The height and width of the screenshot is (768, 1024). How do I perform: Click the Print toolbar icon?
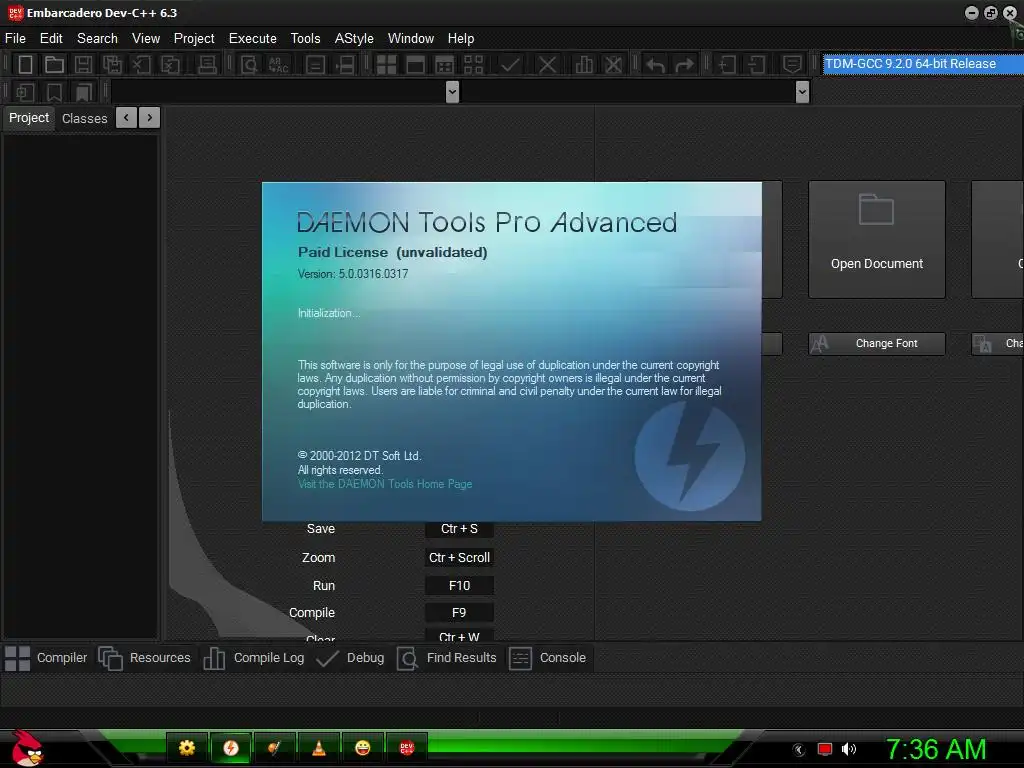click(207, 64)
